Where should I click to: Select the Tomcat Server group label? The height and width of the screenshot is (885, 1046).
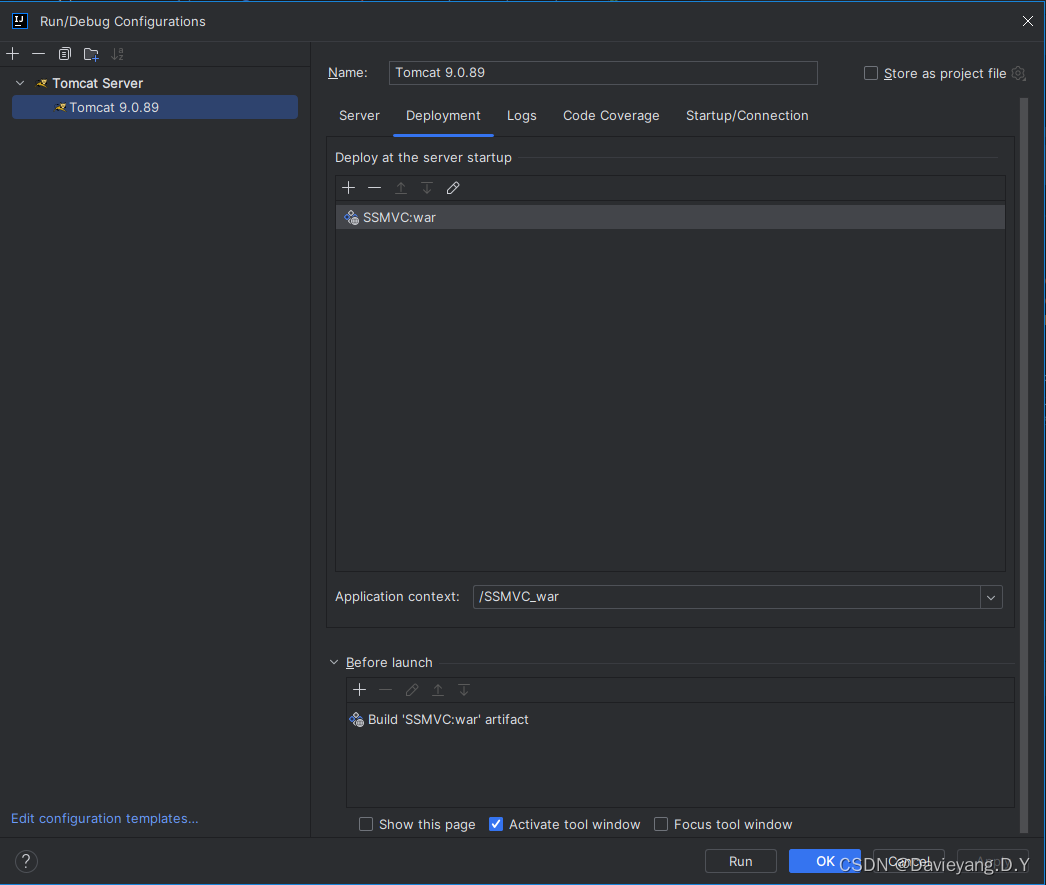(97, 83)
